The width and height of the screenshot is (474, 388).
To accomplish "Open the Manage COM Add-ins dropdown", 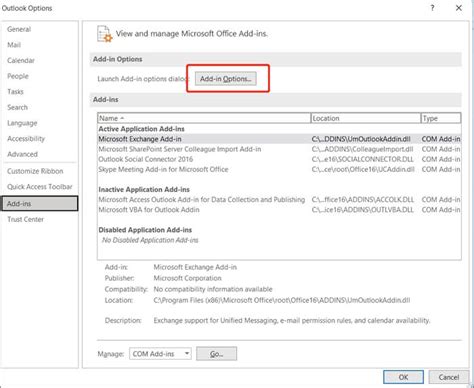I will coord(160,354).
